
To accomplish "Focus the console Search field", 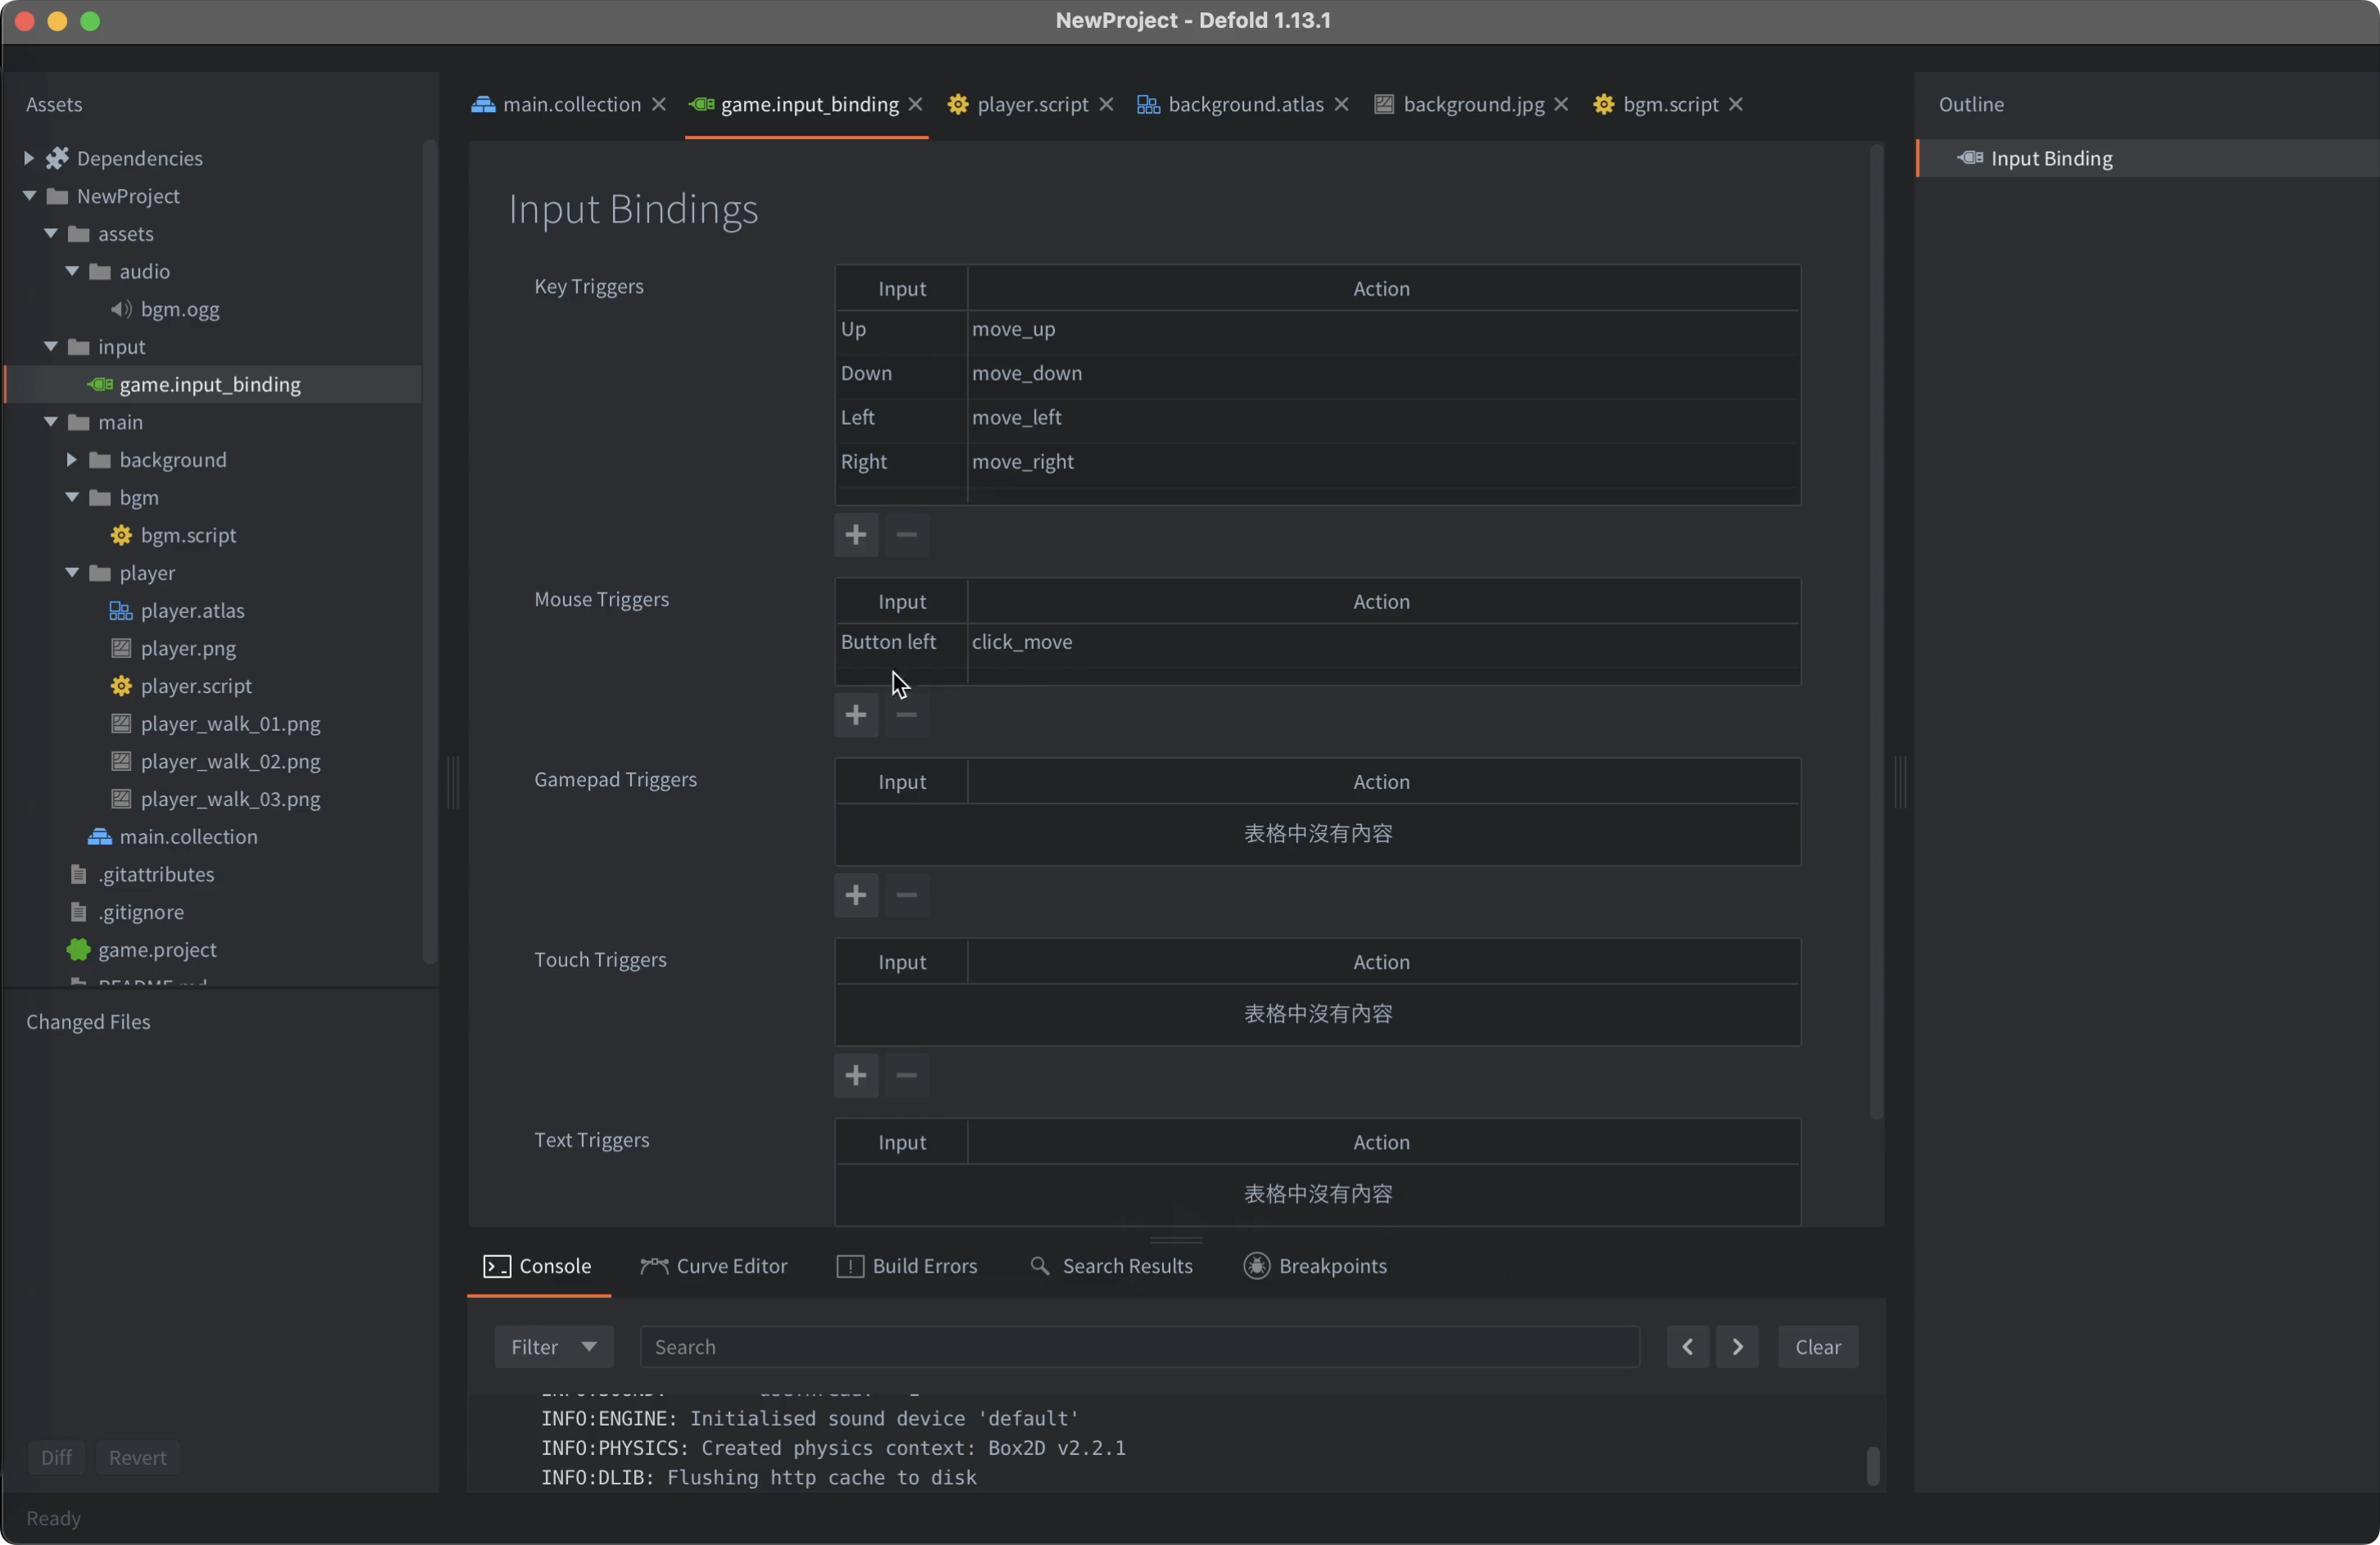I will point(1140,1347).
